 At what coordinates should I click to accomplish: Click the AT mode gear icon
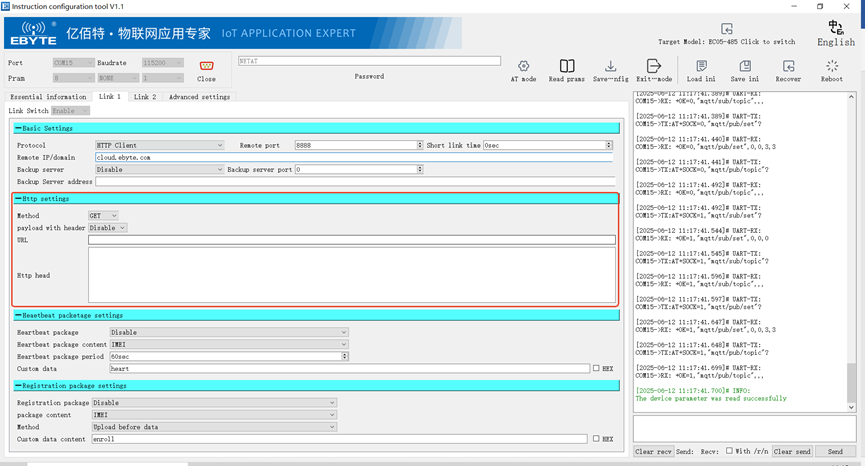point(524,66)
